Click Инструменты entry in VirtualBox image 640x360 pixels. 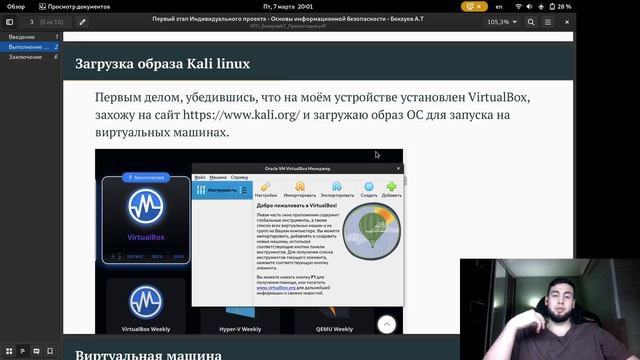pos(222,190)
